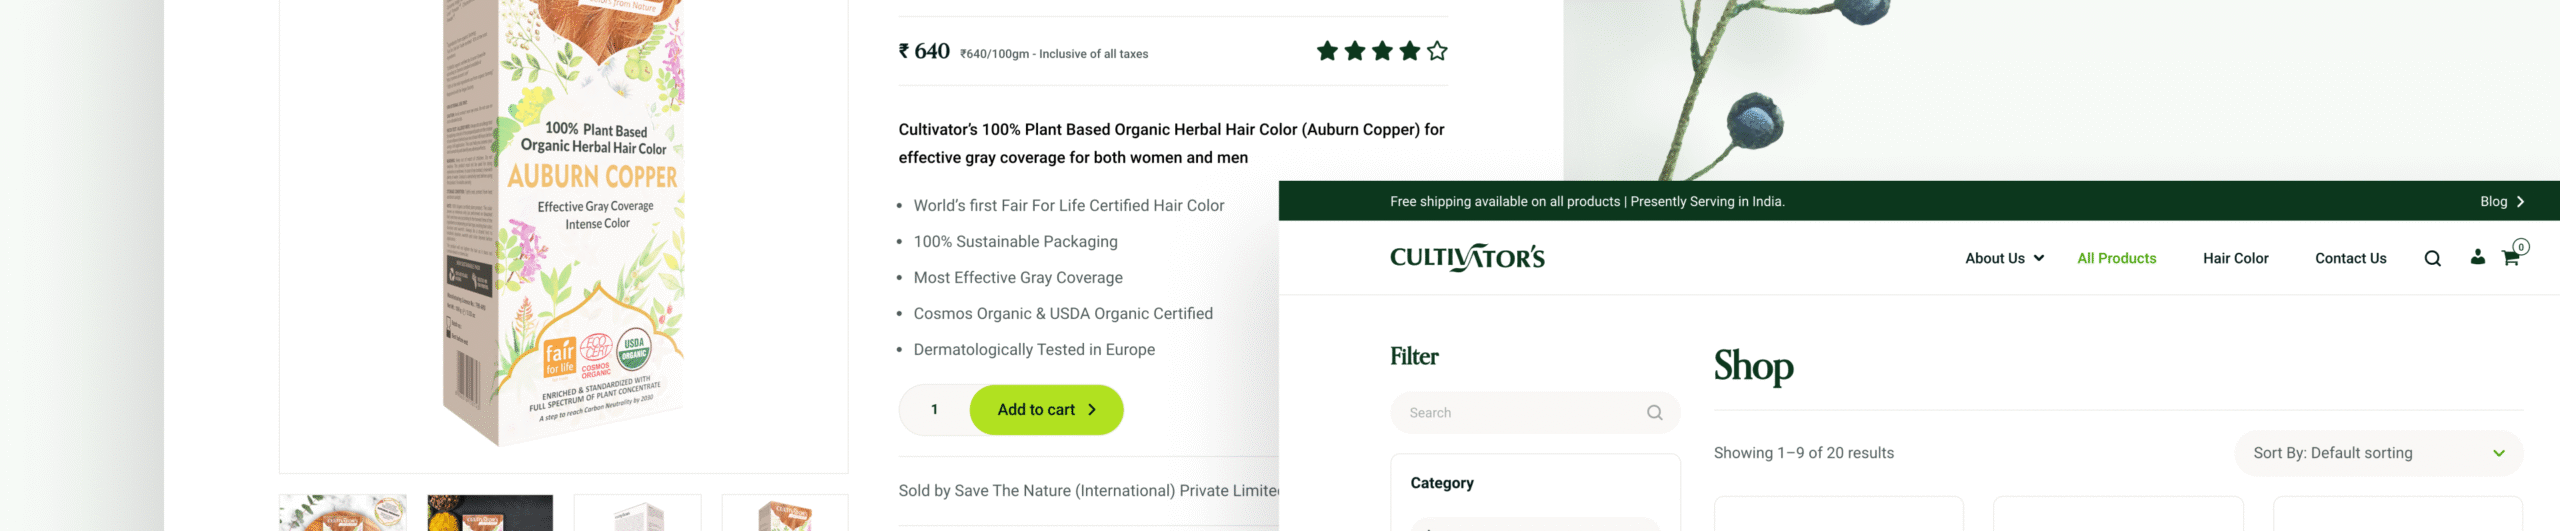Select the dark background product thumbnail
Viewport: 2560px width, 531px height.
(x=490, y=513)
